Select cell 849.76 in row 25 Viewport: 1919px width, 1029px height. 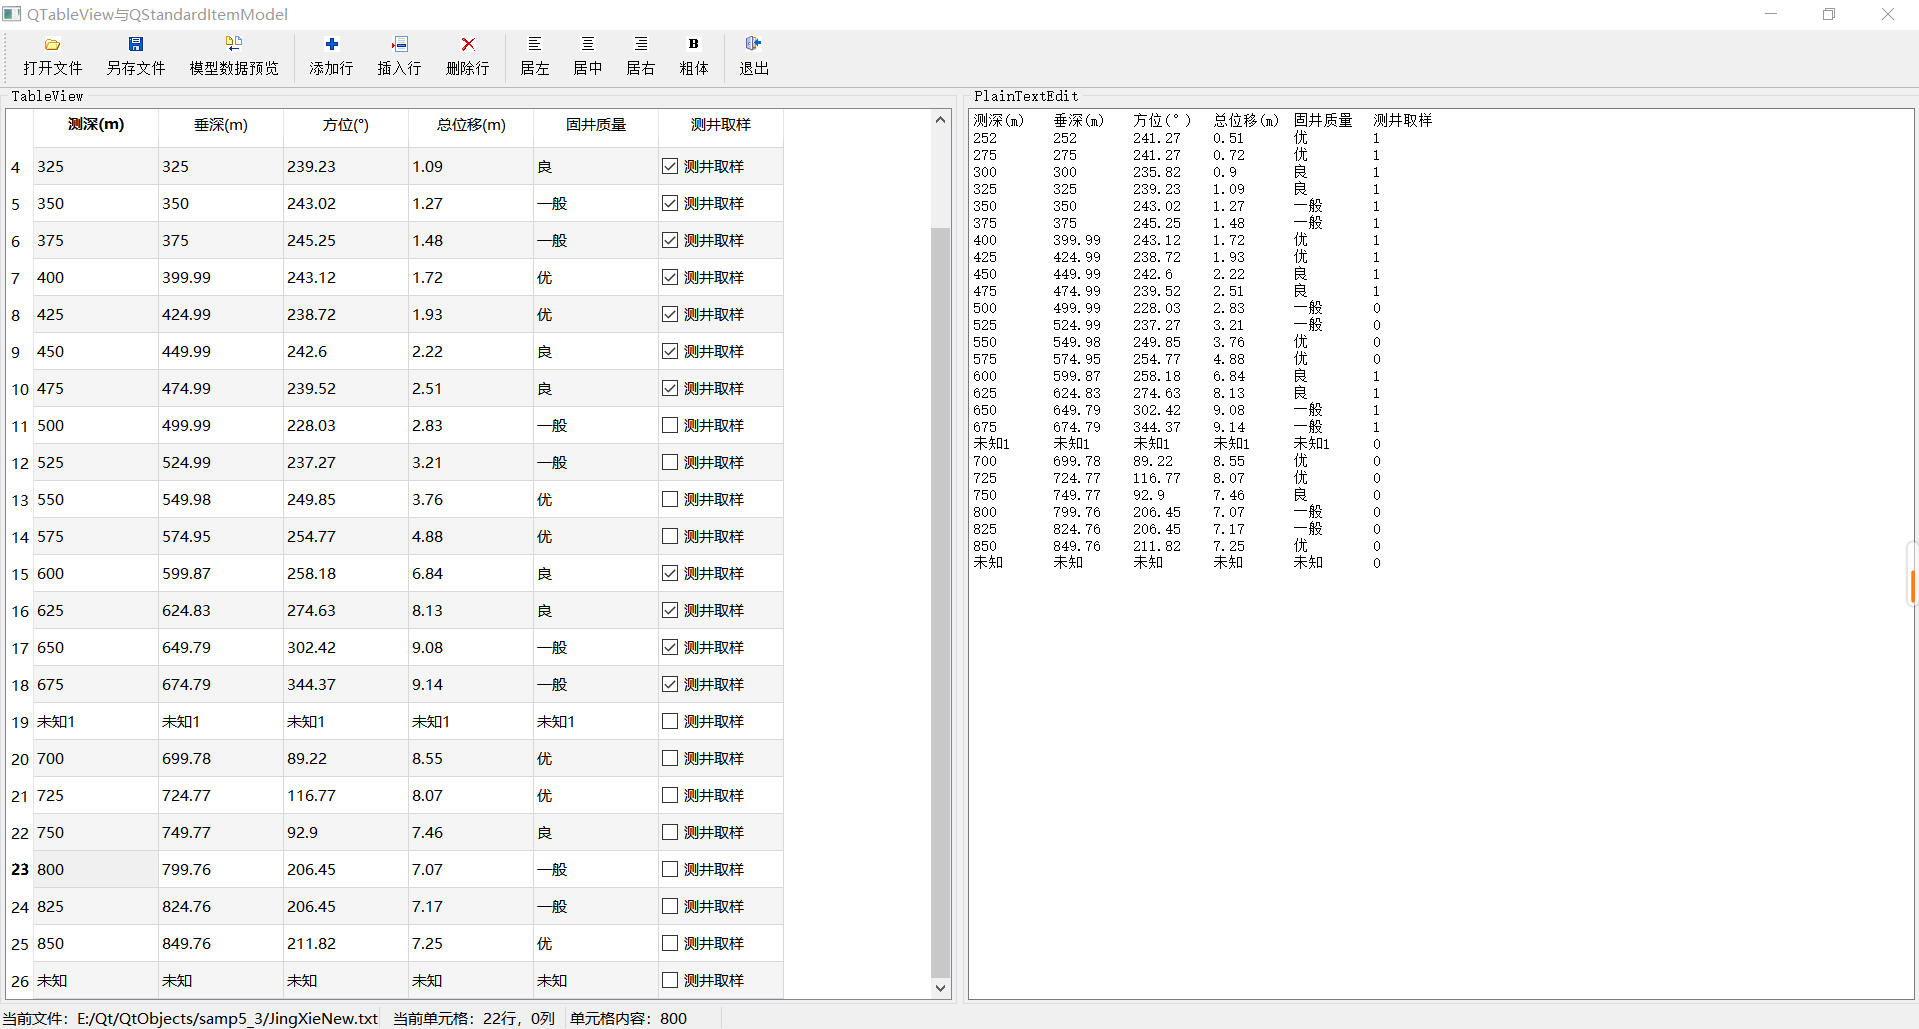221,944
